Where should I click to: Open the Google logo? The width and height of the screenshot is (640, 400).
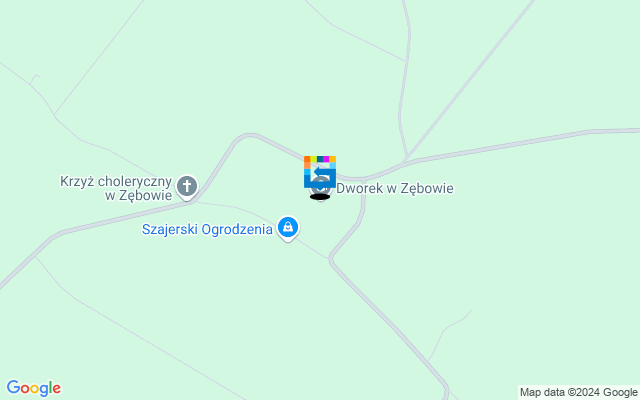[x=34, y=388]
